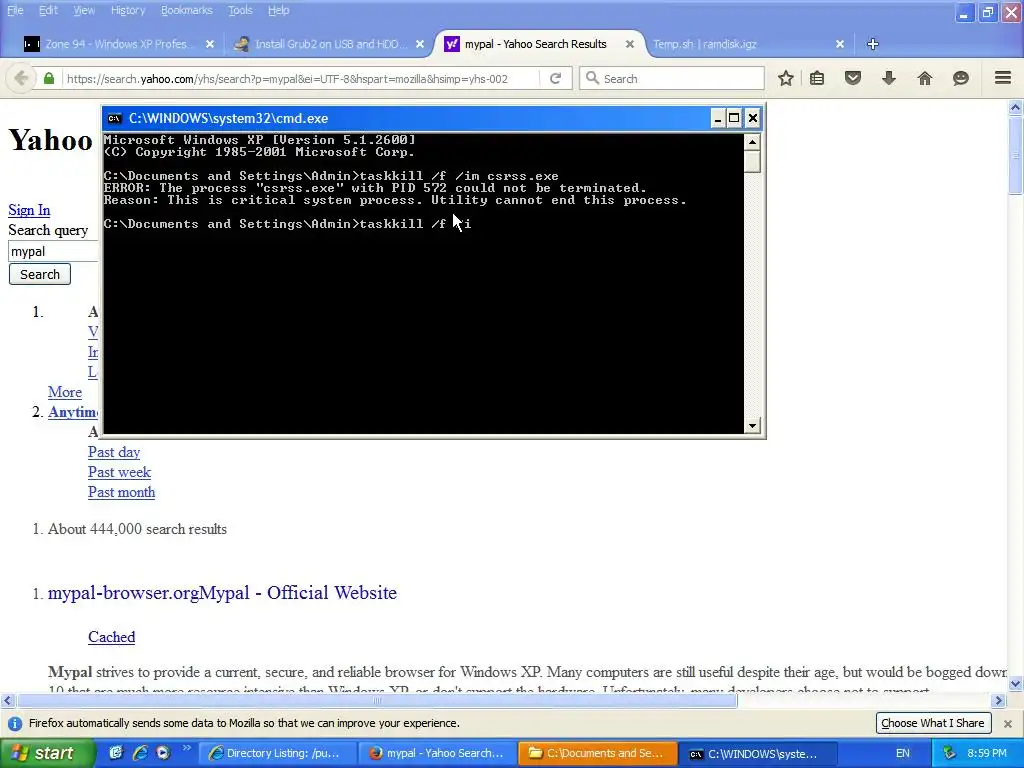Open the History menu

(128, 10)
